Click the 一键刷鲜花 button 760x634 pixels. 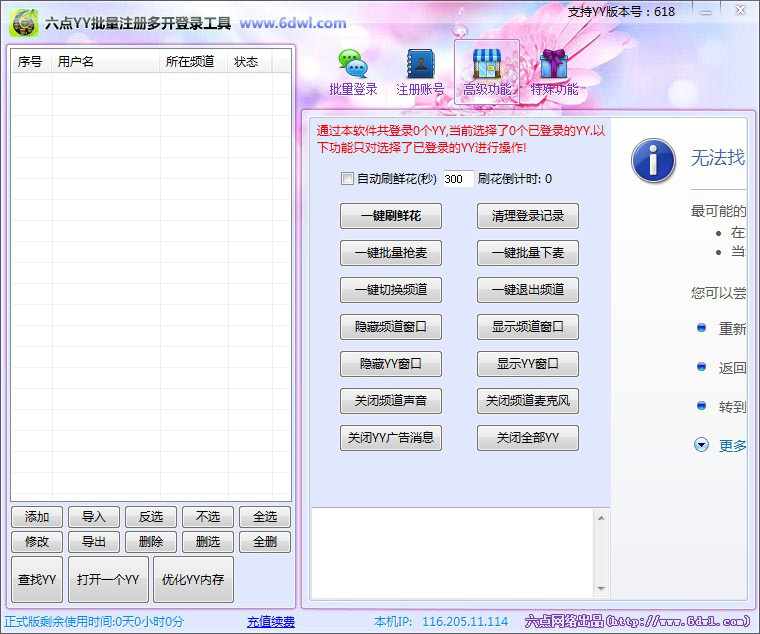[x=391, y=216]
